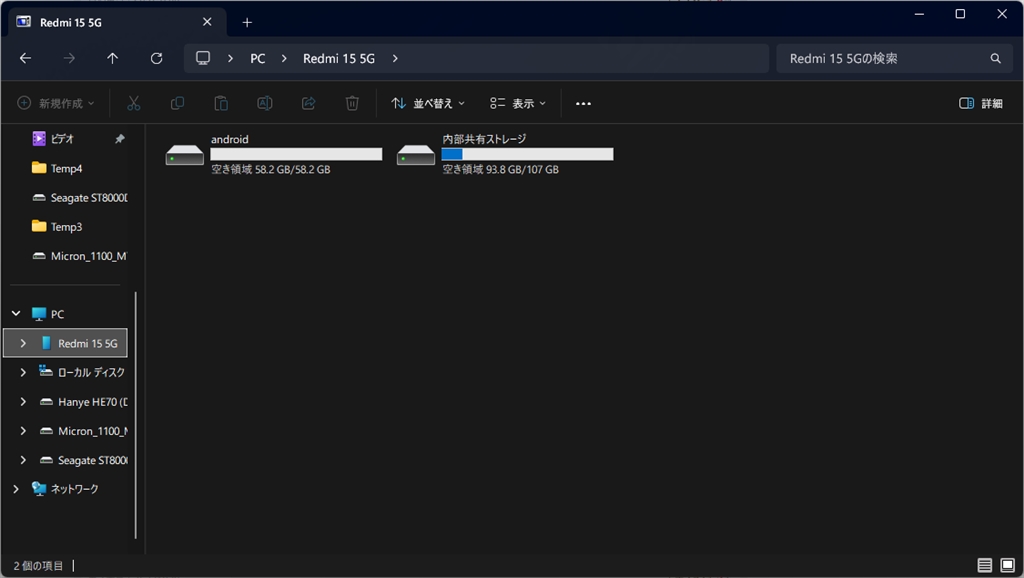
Task: Click the android storage capacity bar
Action: [296, 154]
